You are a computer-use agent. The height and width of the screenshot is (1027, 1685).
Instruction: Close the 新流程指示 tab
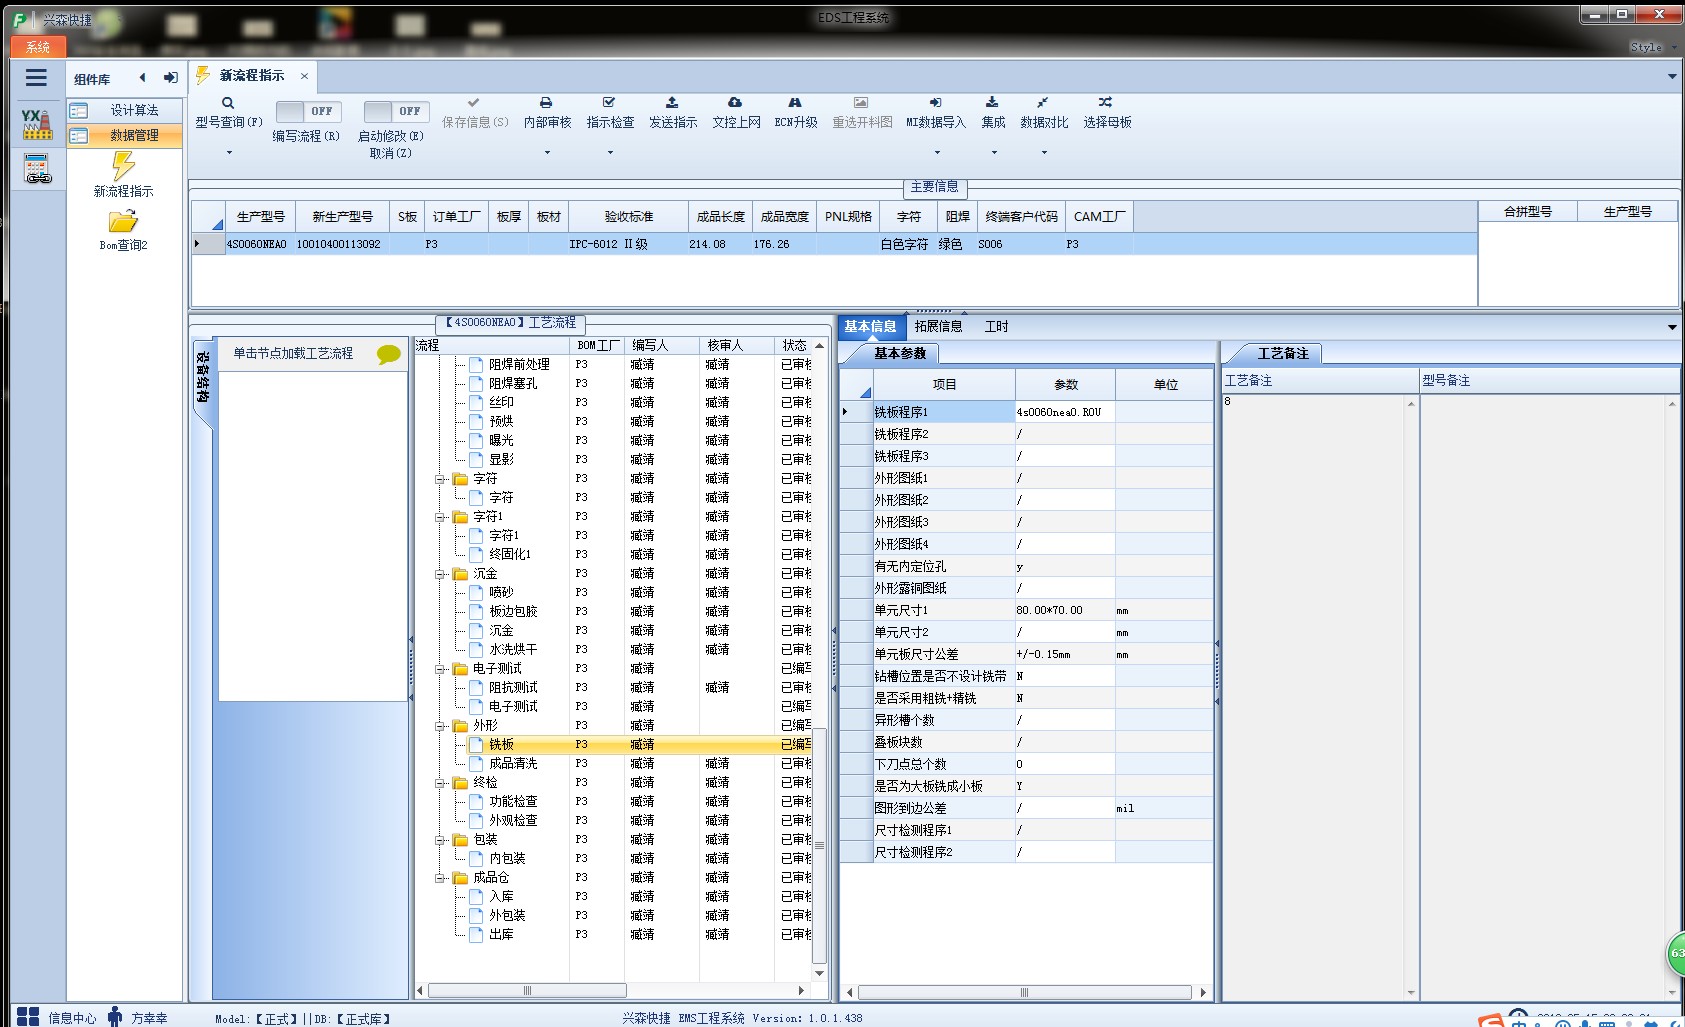304,76
